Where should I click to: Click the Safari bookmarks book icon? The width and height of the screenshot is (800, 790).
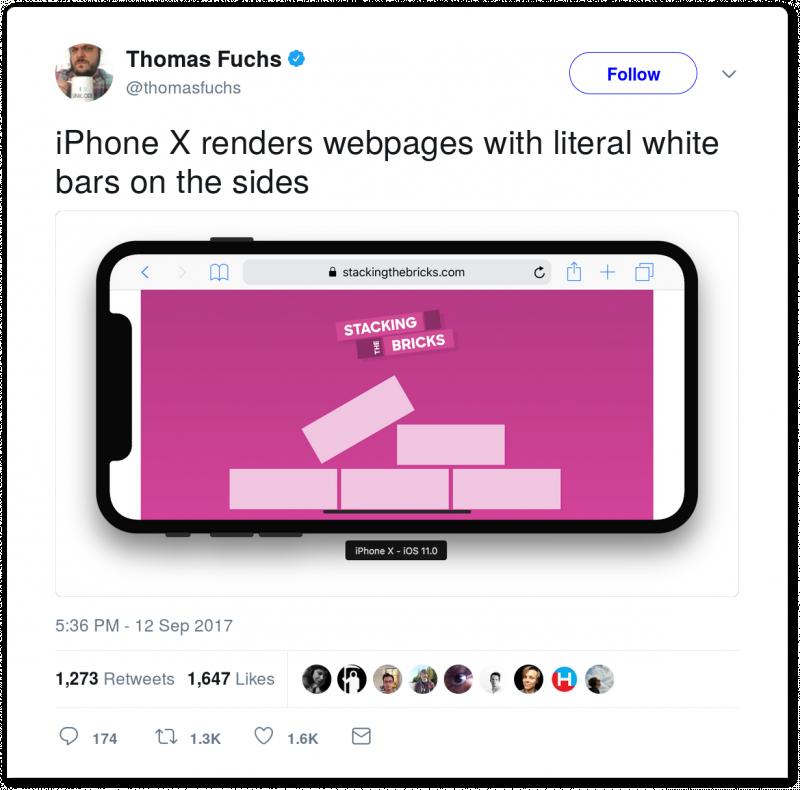point(219,273)
